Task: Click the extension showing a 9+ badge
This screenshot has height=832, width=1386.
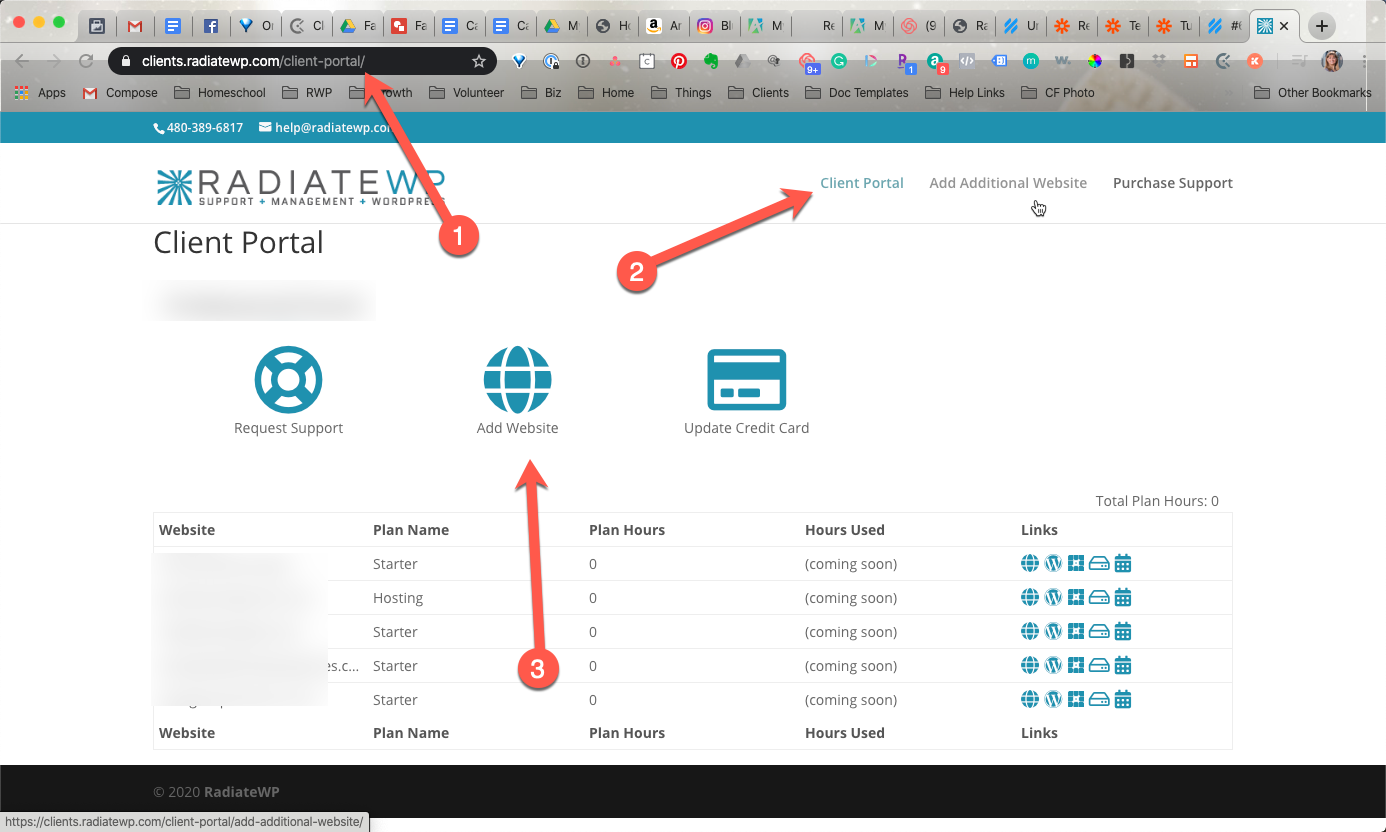Action: coord(808,63)
